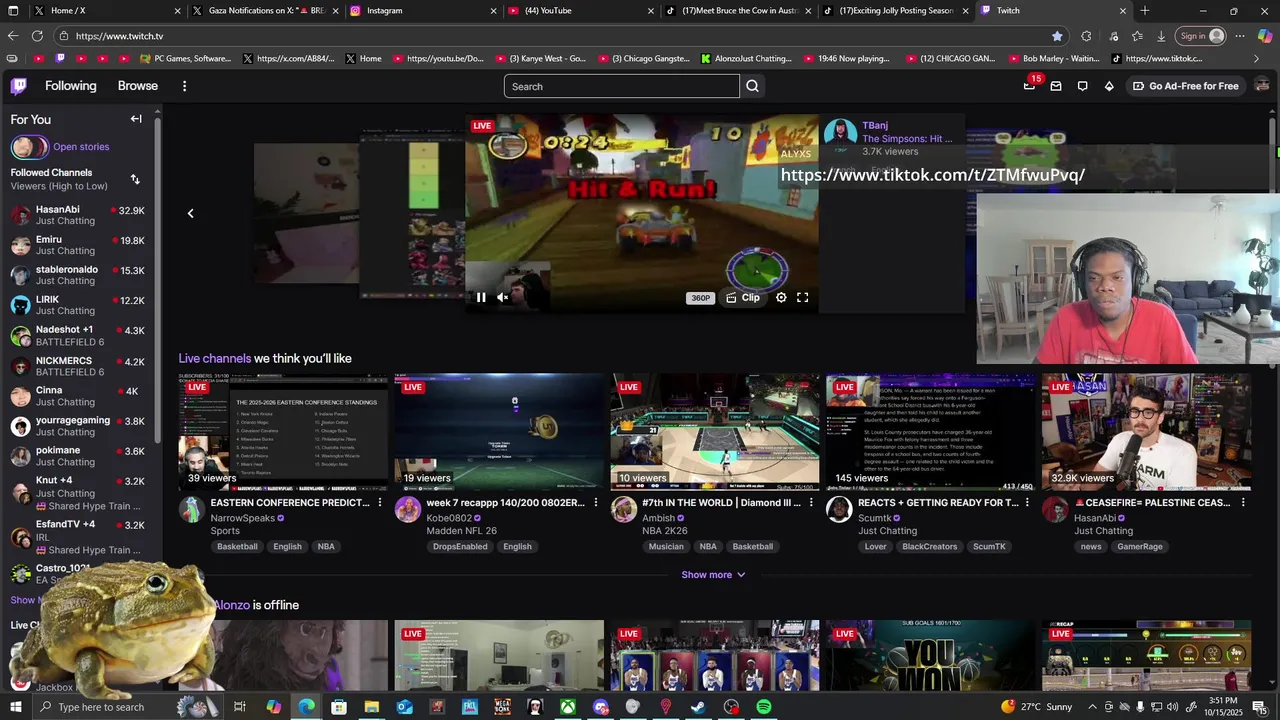The image size is (1280, 720).
Task: Open options for week 7 recappp stream card
Action: [596, 502]
